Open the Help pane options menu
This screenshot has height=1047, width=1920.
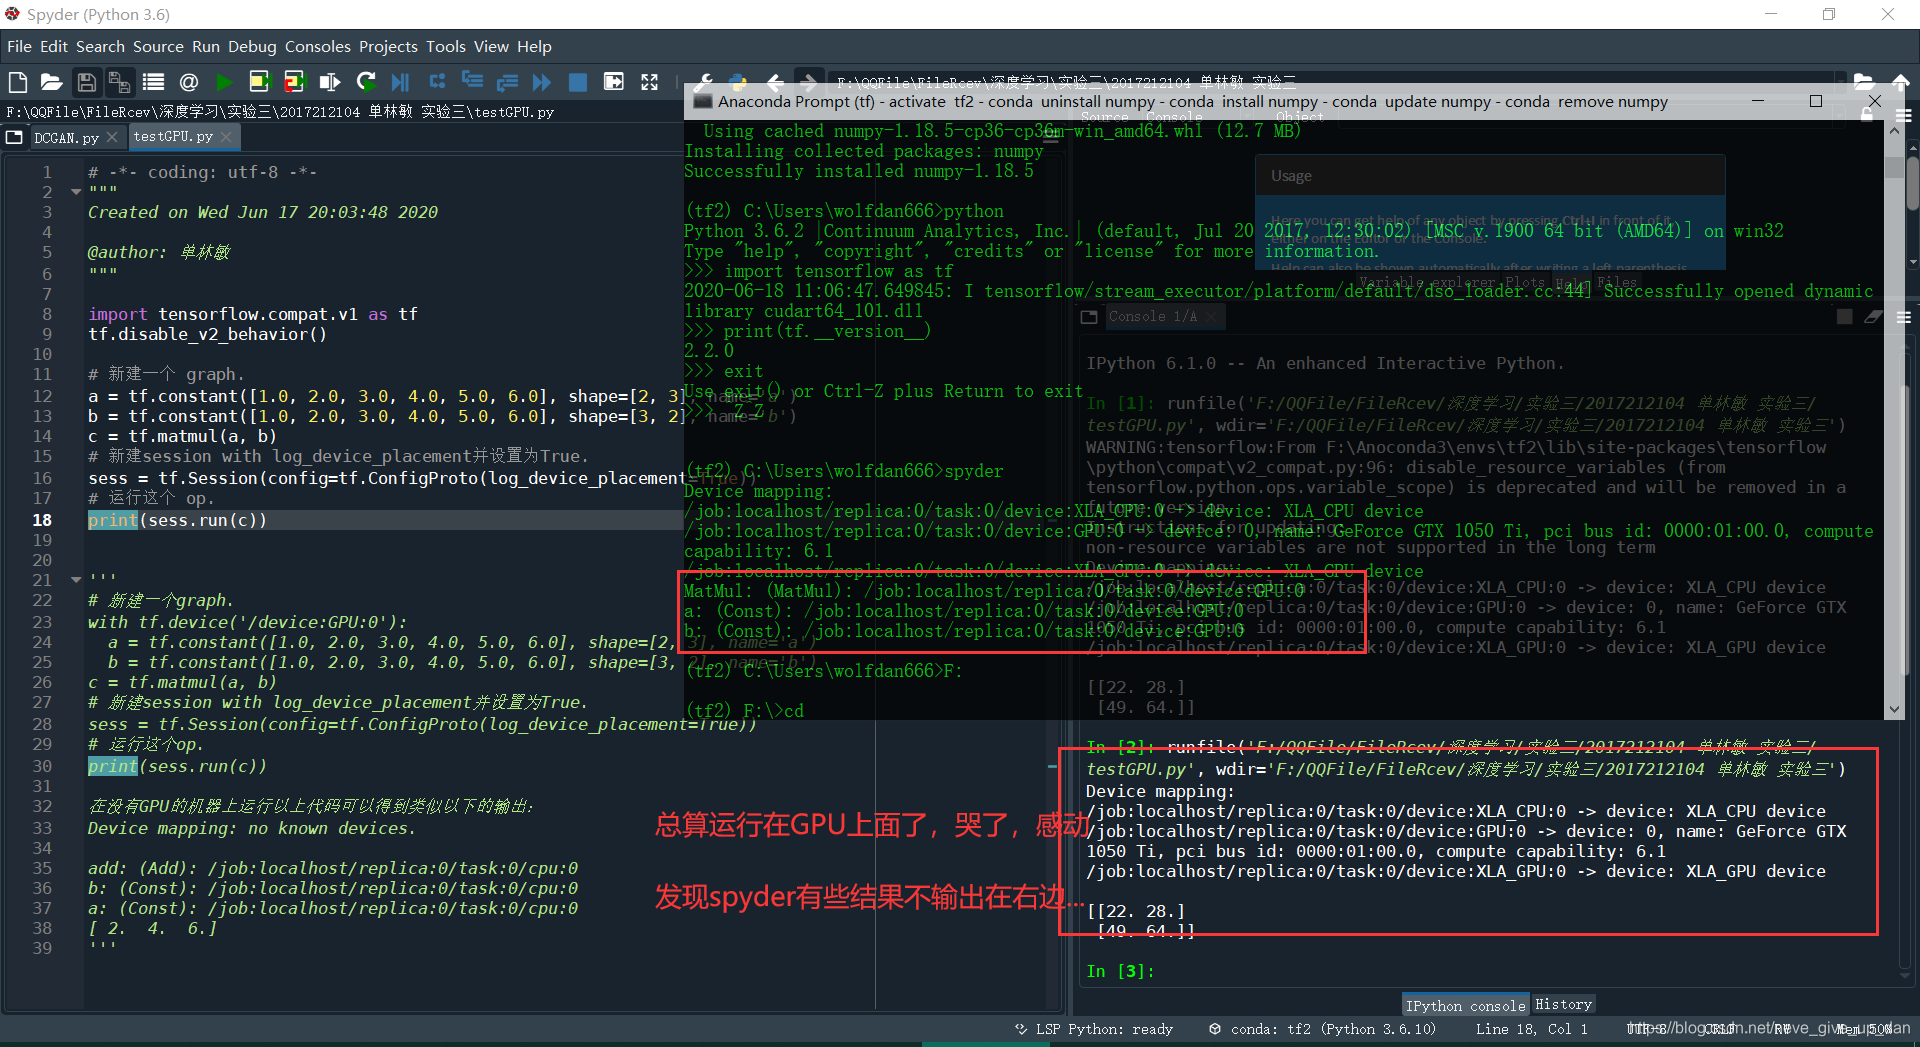pyautogui.click(x=1904, y=116)
